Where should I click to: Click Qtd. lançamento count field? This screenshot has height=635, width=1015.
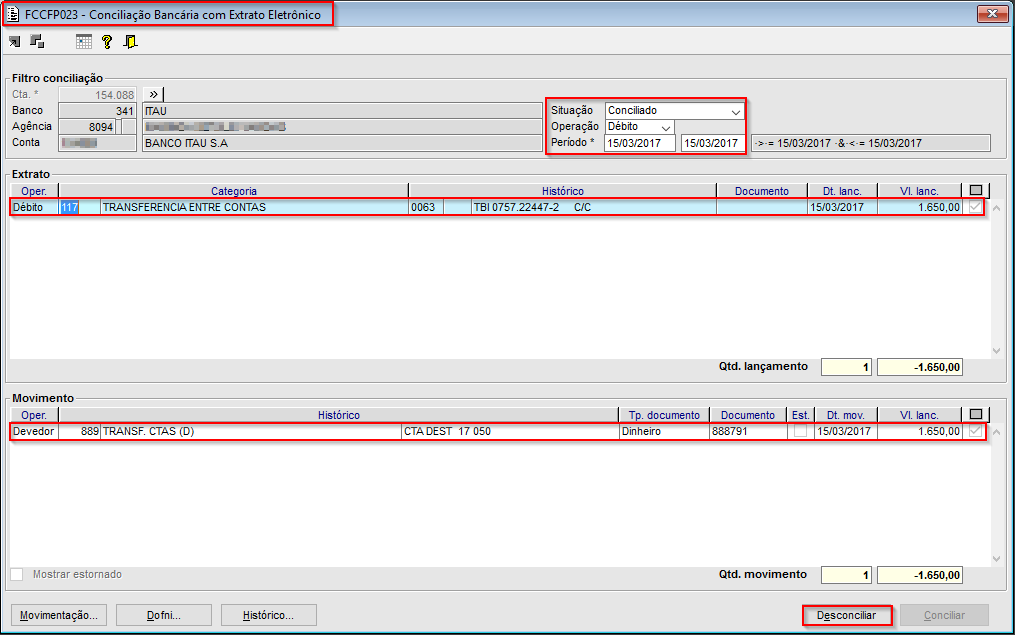(x=846, y=367)
